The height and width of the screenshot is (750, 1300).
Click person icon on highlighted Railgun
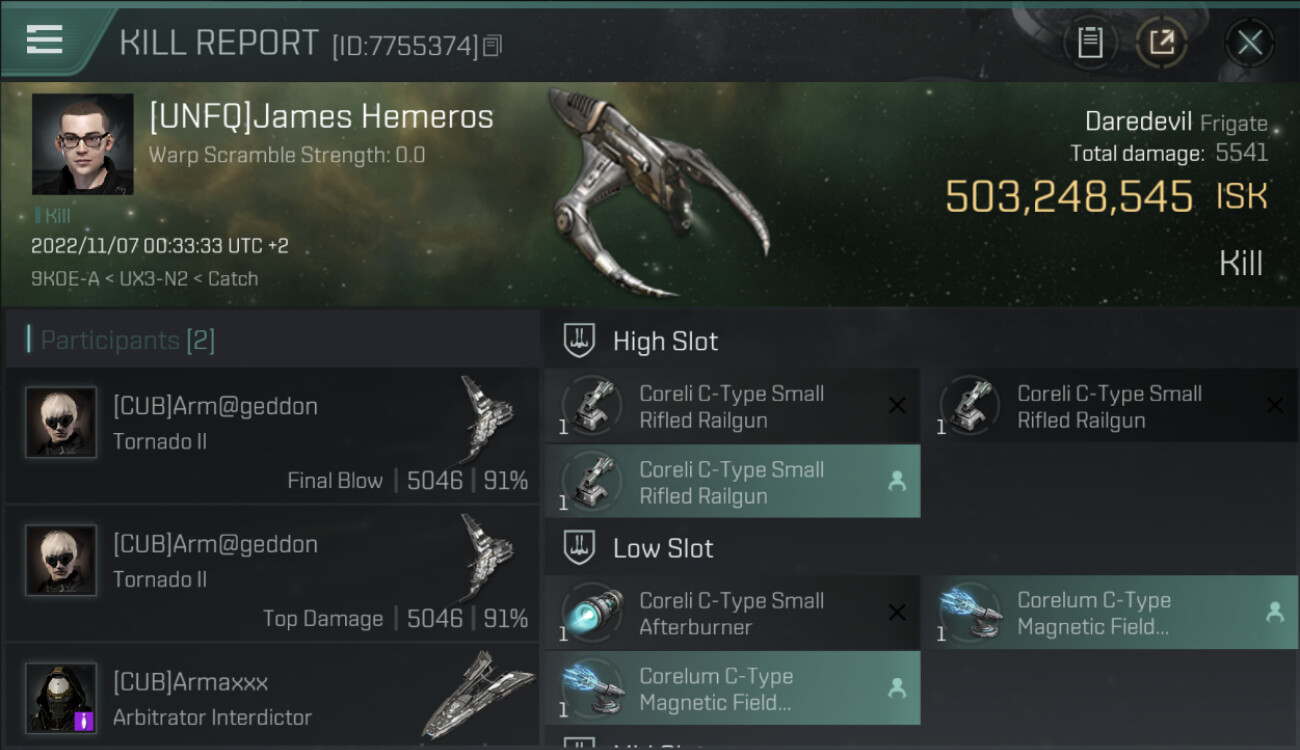[x=897, y=482]
